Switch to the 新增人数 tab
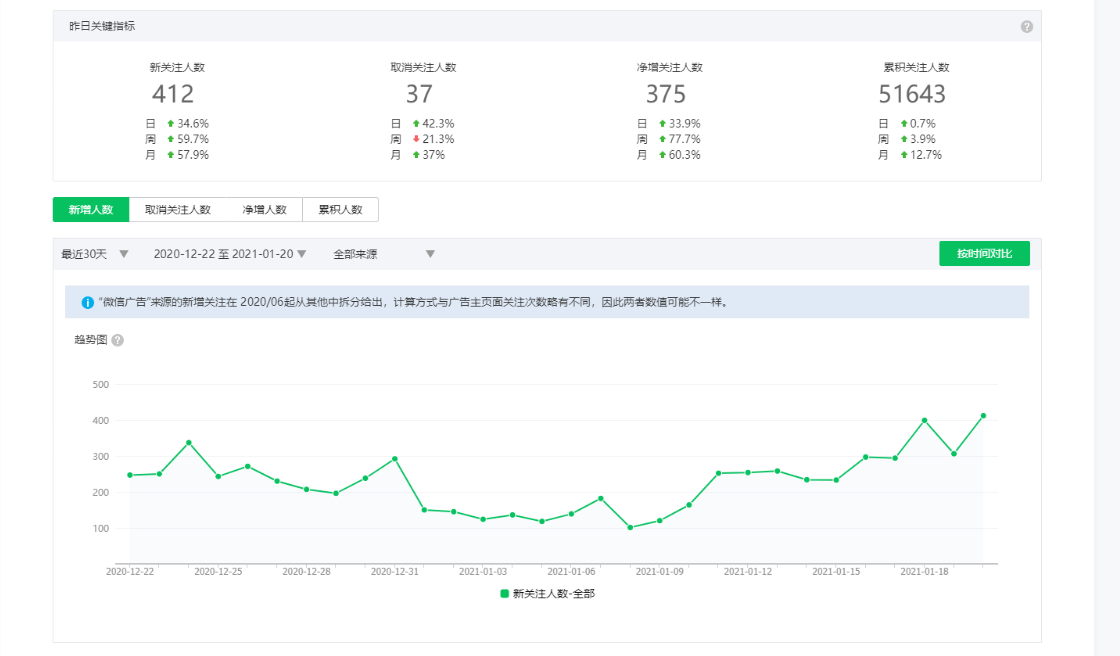This screenshot has width=1120, height=656. tap(91, 209)
